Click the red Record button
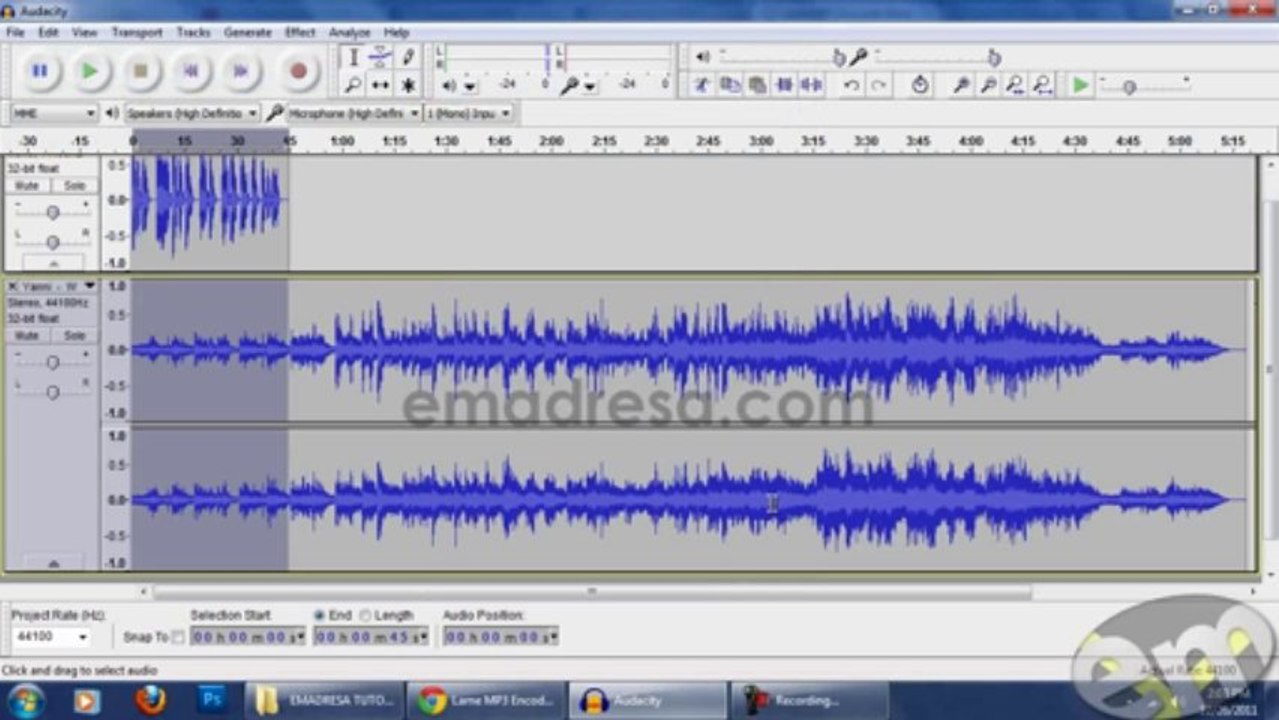1279x720 pixels. 298,71
